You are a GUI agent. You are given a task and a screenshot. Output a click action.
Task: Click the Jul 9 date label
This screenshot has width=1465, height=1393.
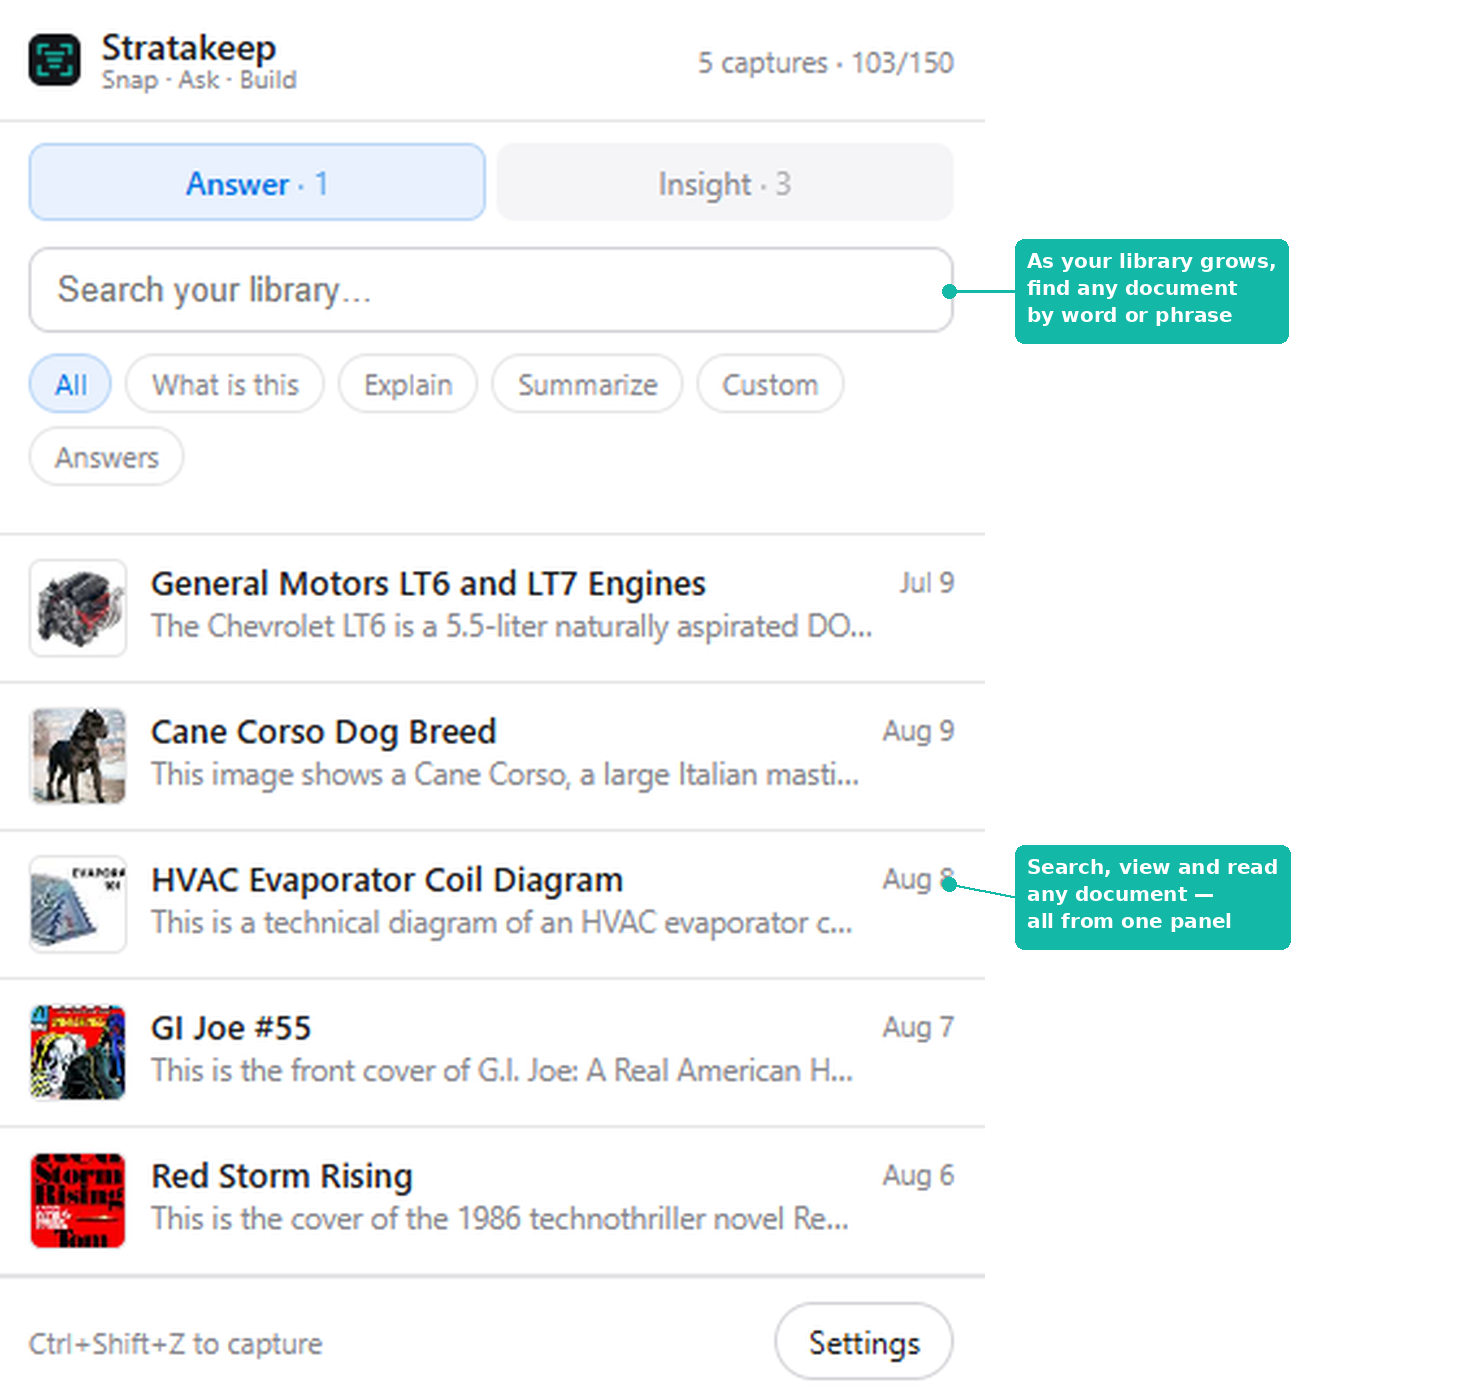(x=926, y=583)
